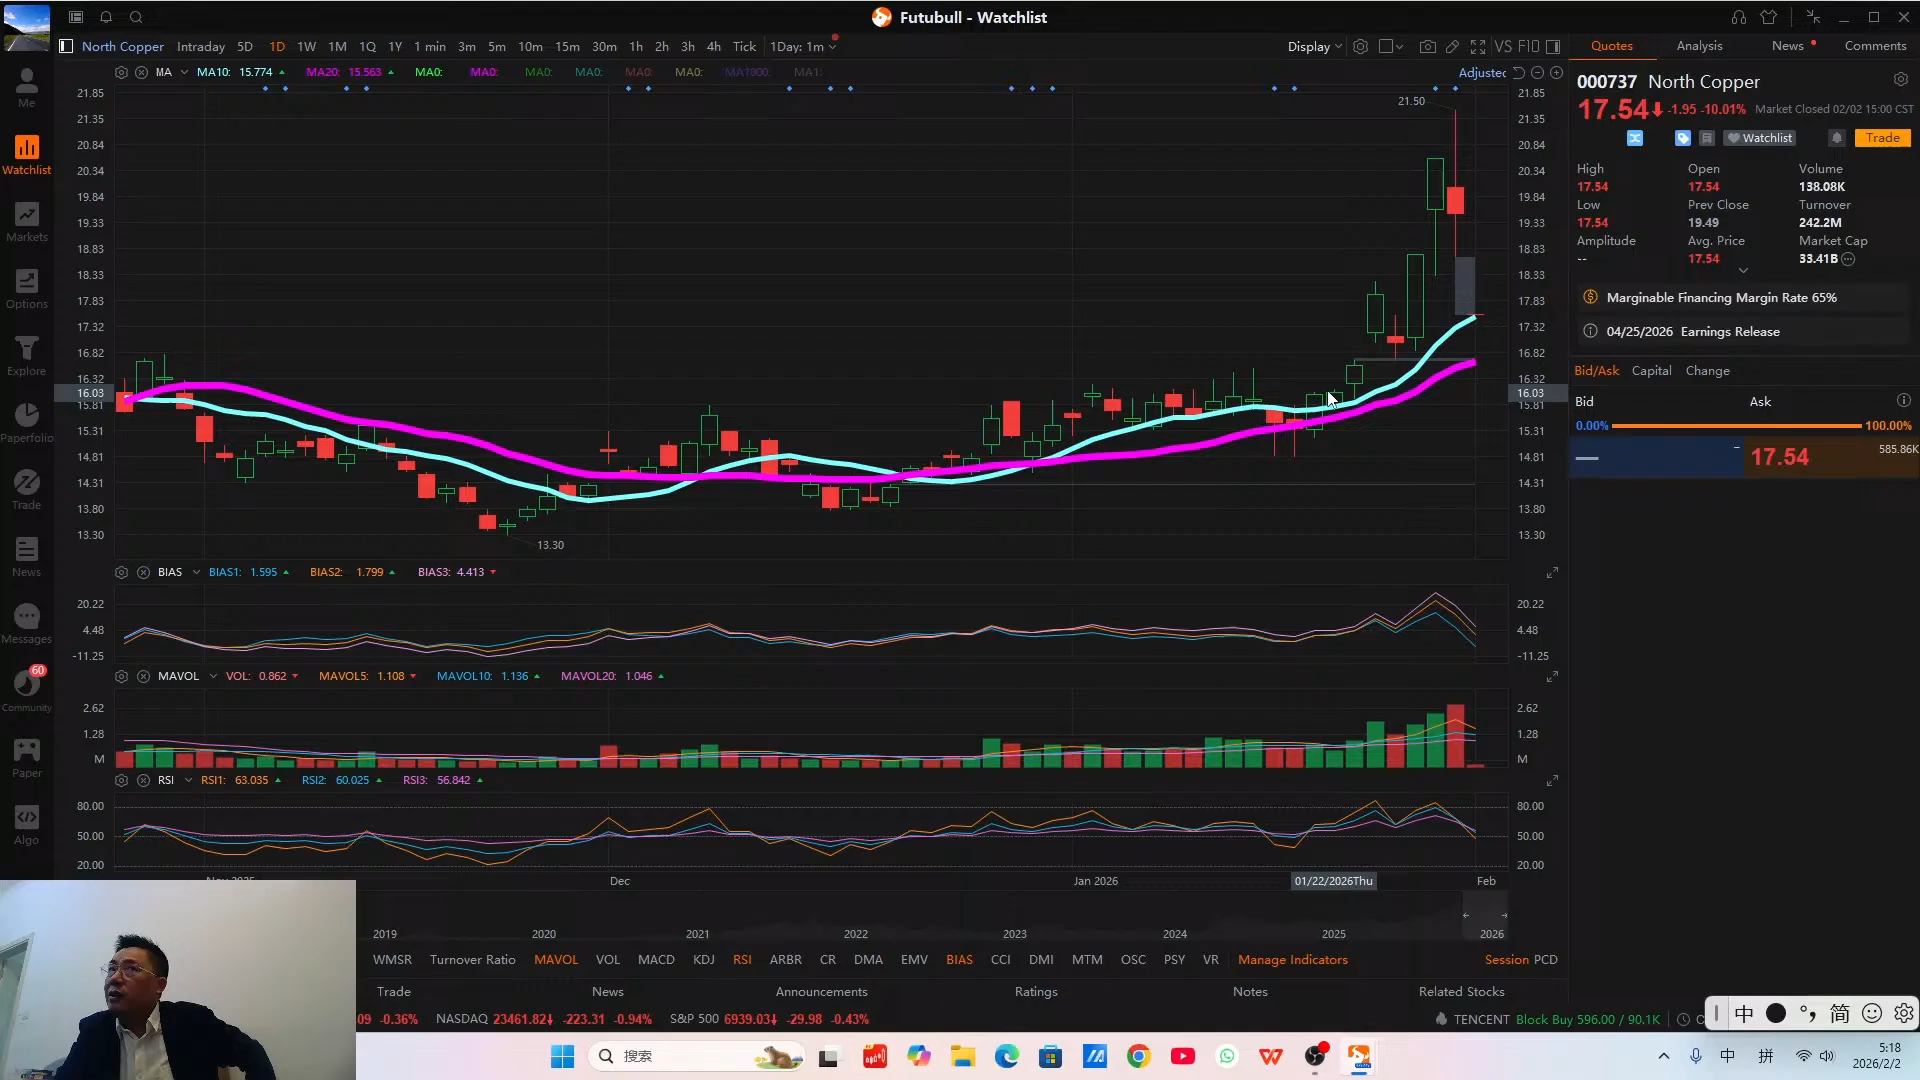This screenshot has width=1920, height=1080.
Task: Toggle Watchlist heart for North Copper
Action: (1760, 138)
